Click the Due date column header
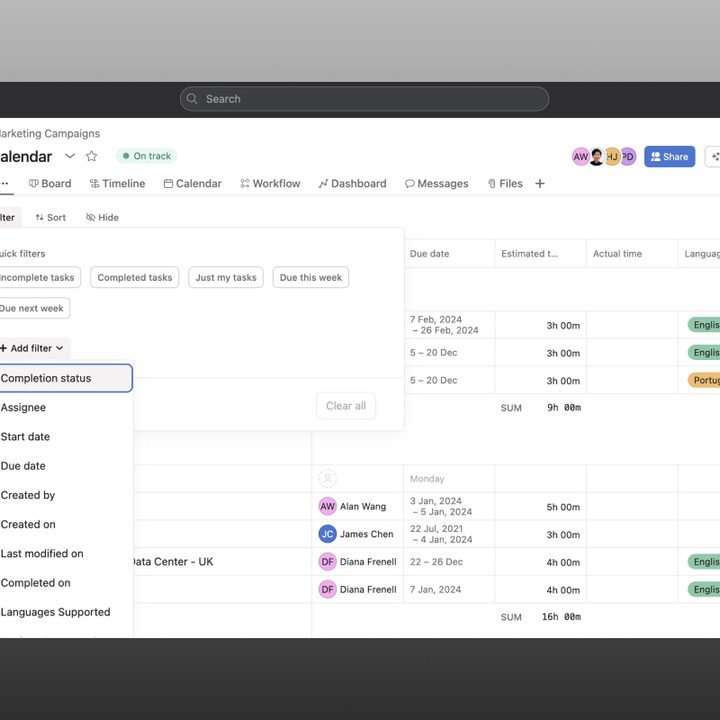The height and width of the screenshot is (720, 720). [450, 253]
